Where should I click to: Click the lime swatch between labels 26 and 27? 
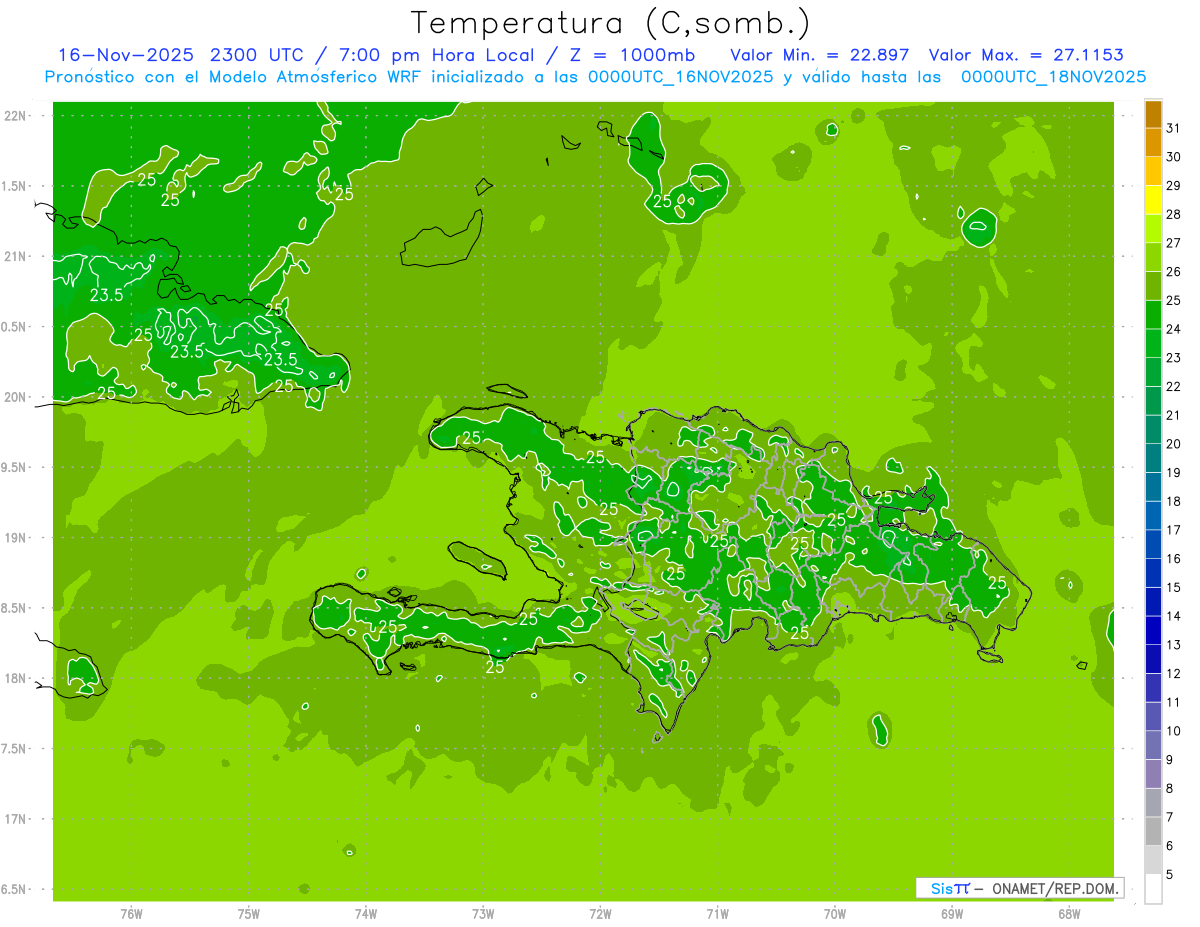[1153, 257]
